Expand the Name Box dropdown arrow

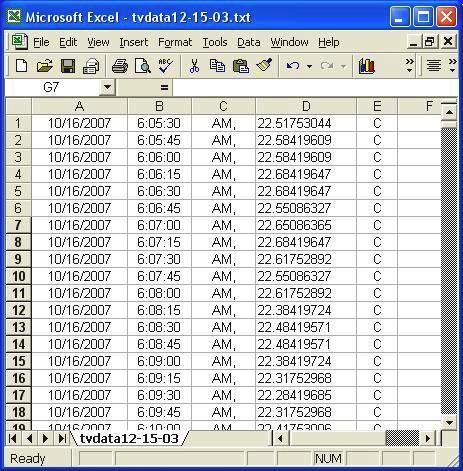[x=107, y=87]
